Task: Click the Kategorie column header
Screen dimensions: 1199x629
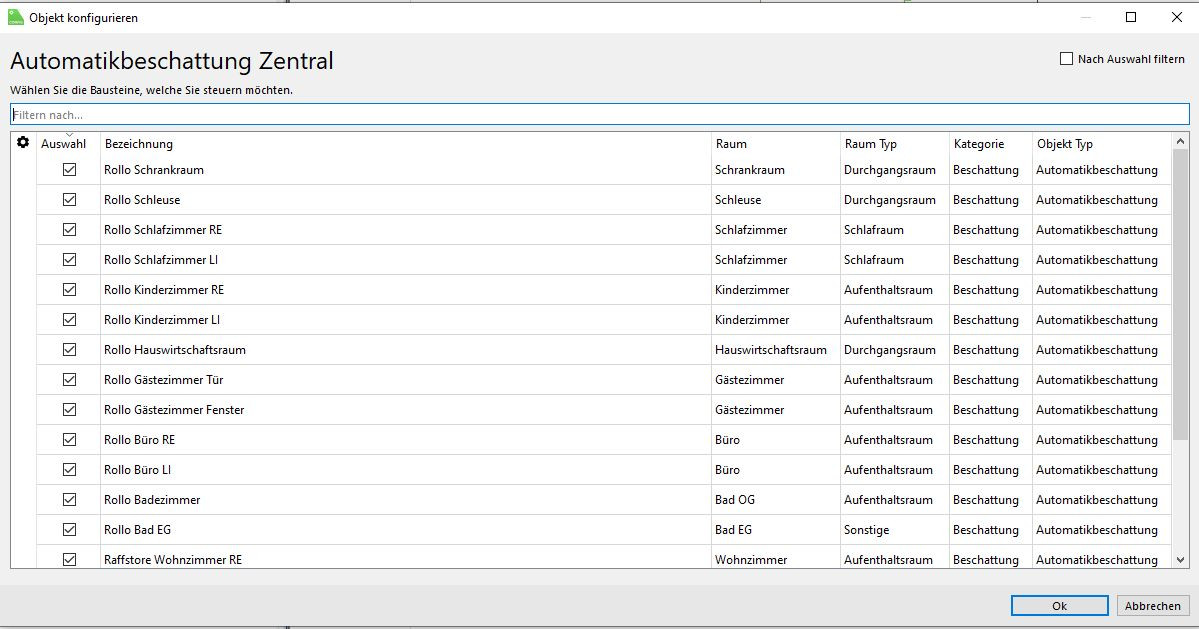Action: pyautogui.click(x=978, y=144)
